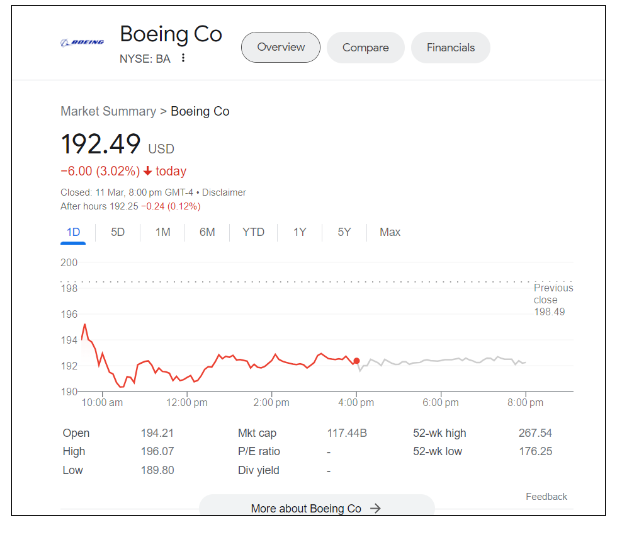Screen dimensions: 619x533
Task: Switch chart to 1Y range
Action: 300,232
